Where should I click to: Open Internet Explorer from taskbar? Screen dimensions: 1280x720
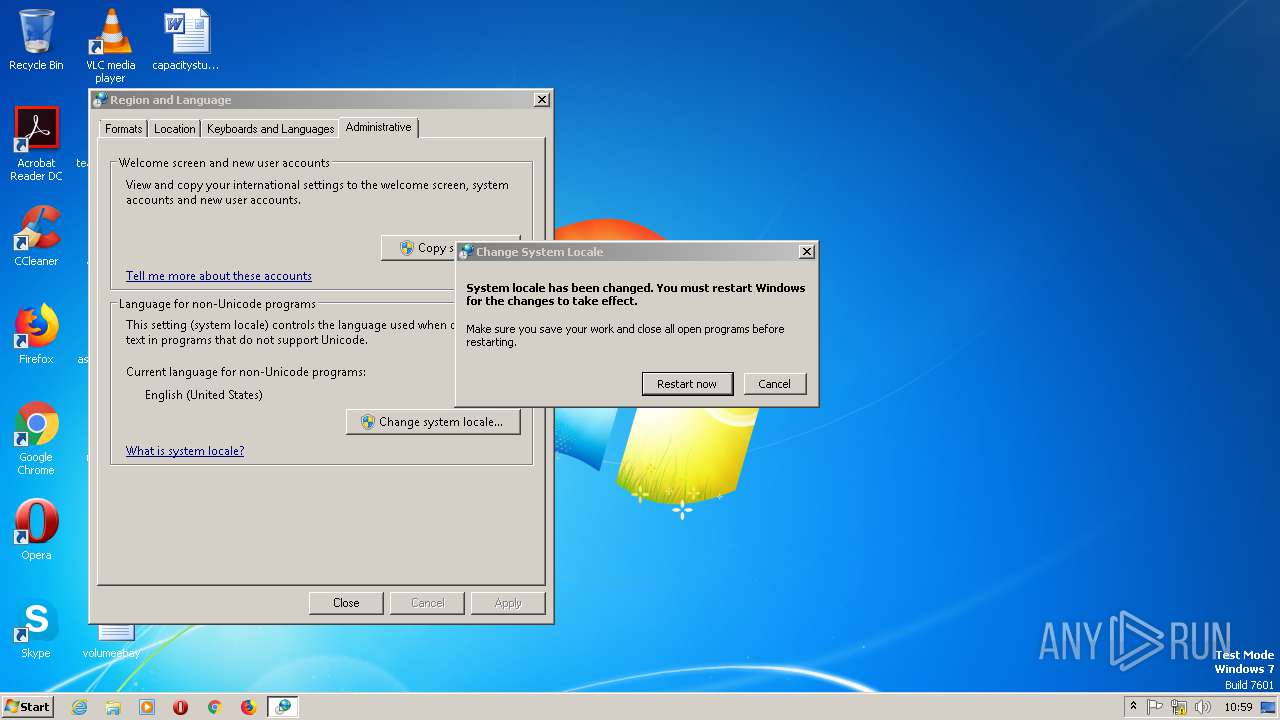click(x=79, y=707)
